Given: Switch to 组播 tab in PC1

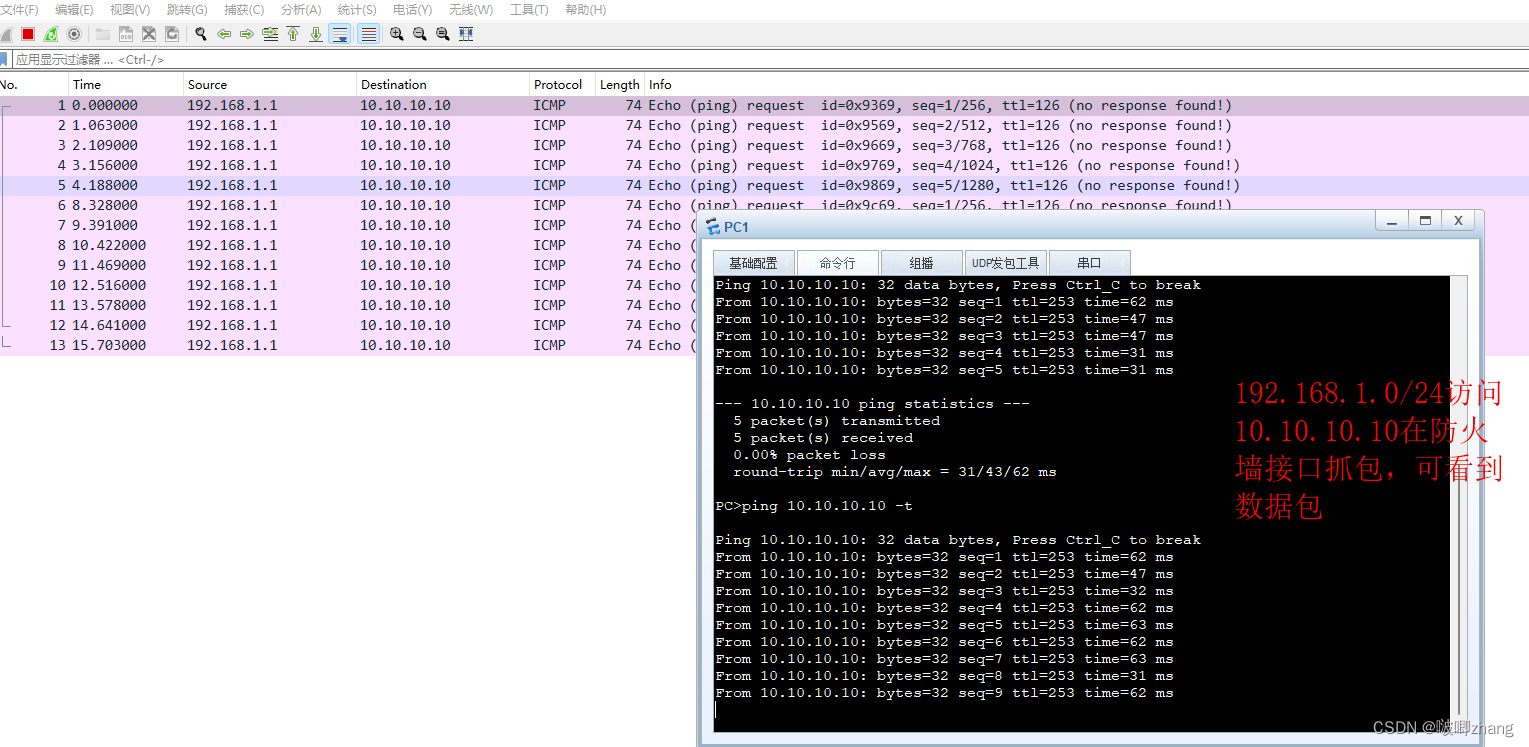Looking at the screenshot, I should [x=921, y=263].
